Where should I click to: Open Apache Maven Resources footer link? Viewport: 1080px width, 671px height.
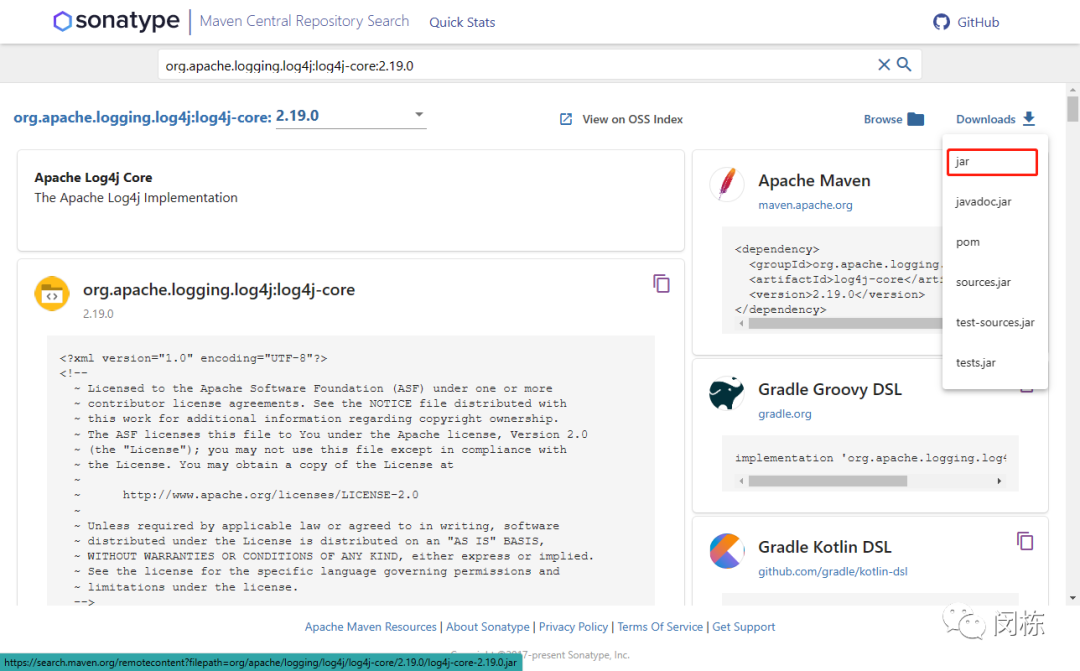(x=371, y=627)
